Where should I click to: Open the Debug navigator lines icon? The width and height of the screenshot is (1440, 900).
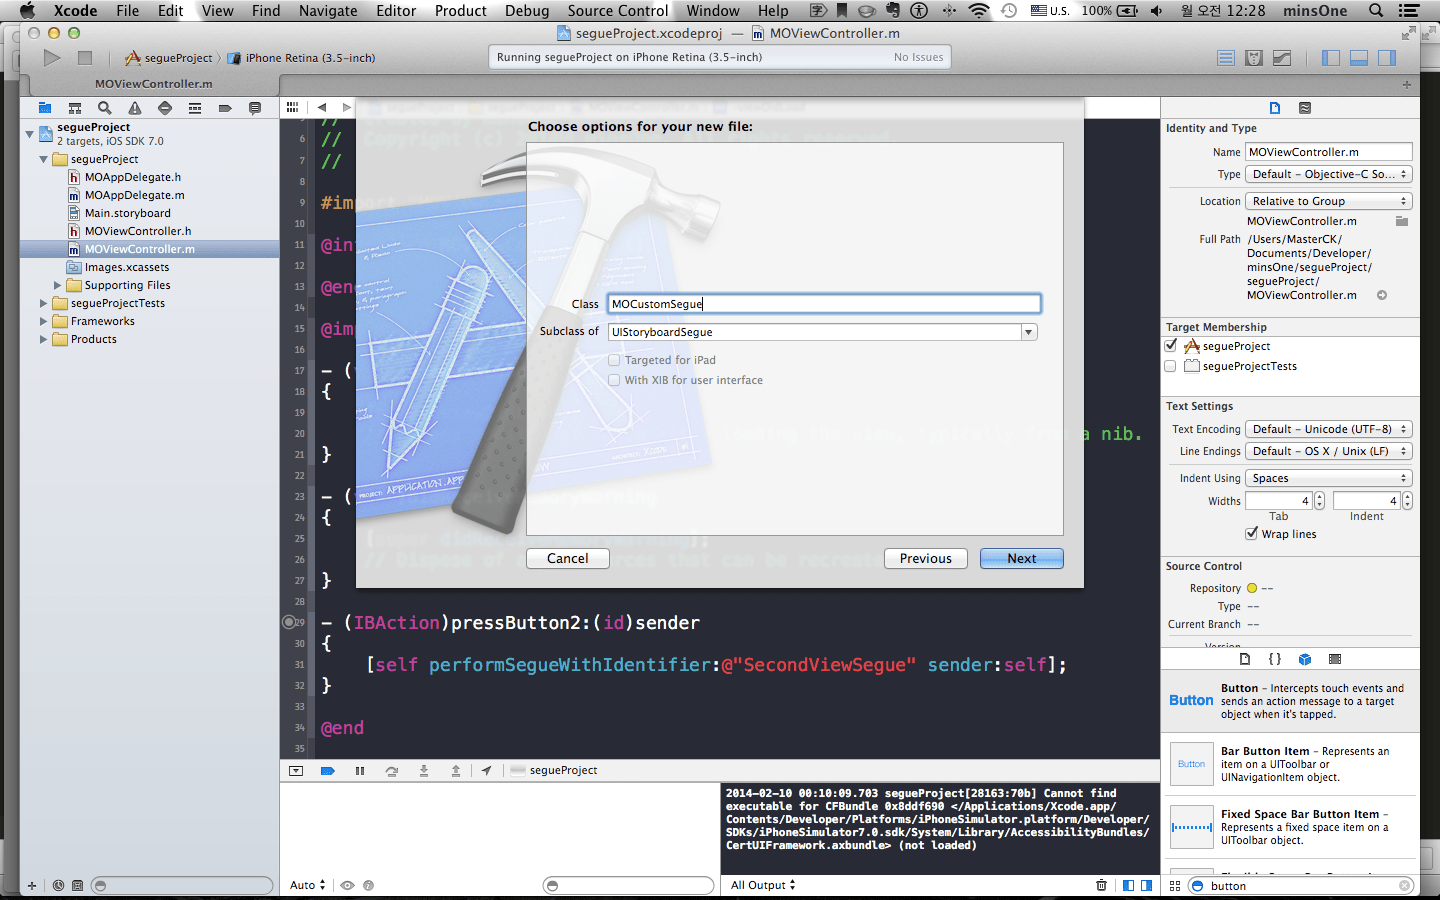[195, 108]
